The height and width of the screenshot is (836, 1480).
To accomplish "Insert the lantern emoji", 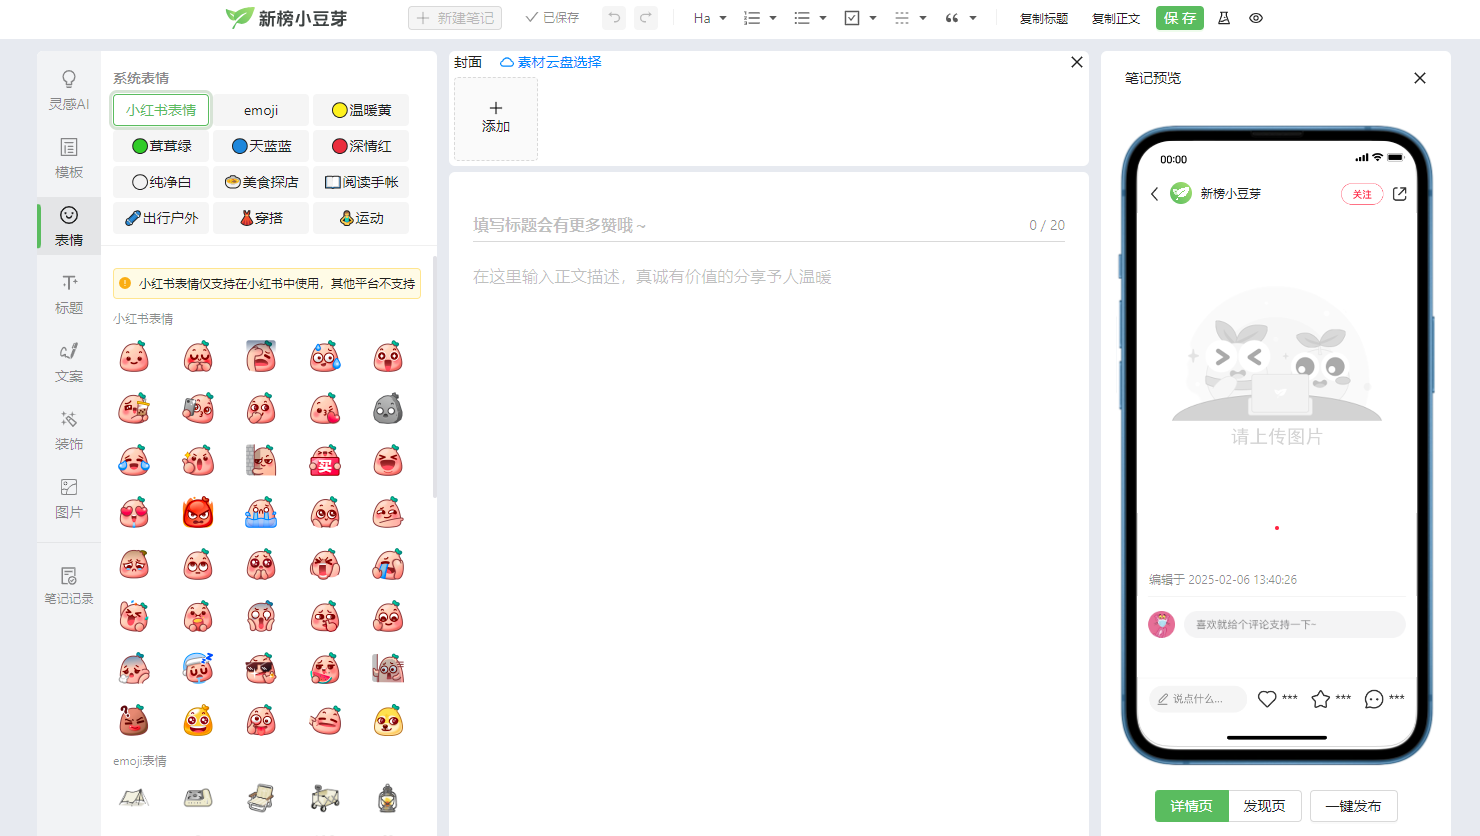I will [x=388, y=798].
